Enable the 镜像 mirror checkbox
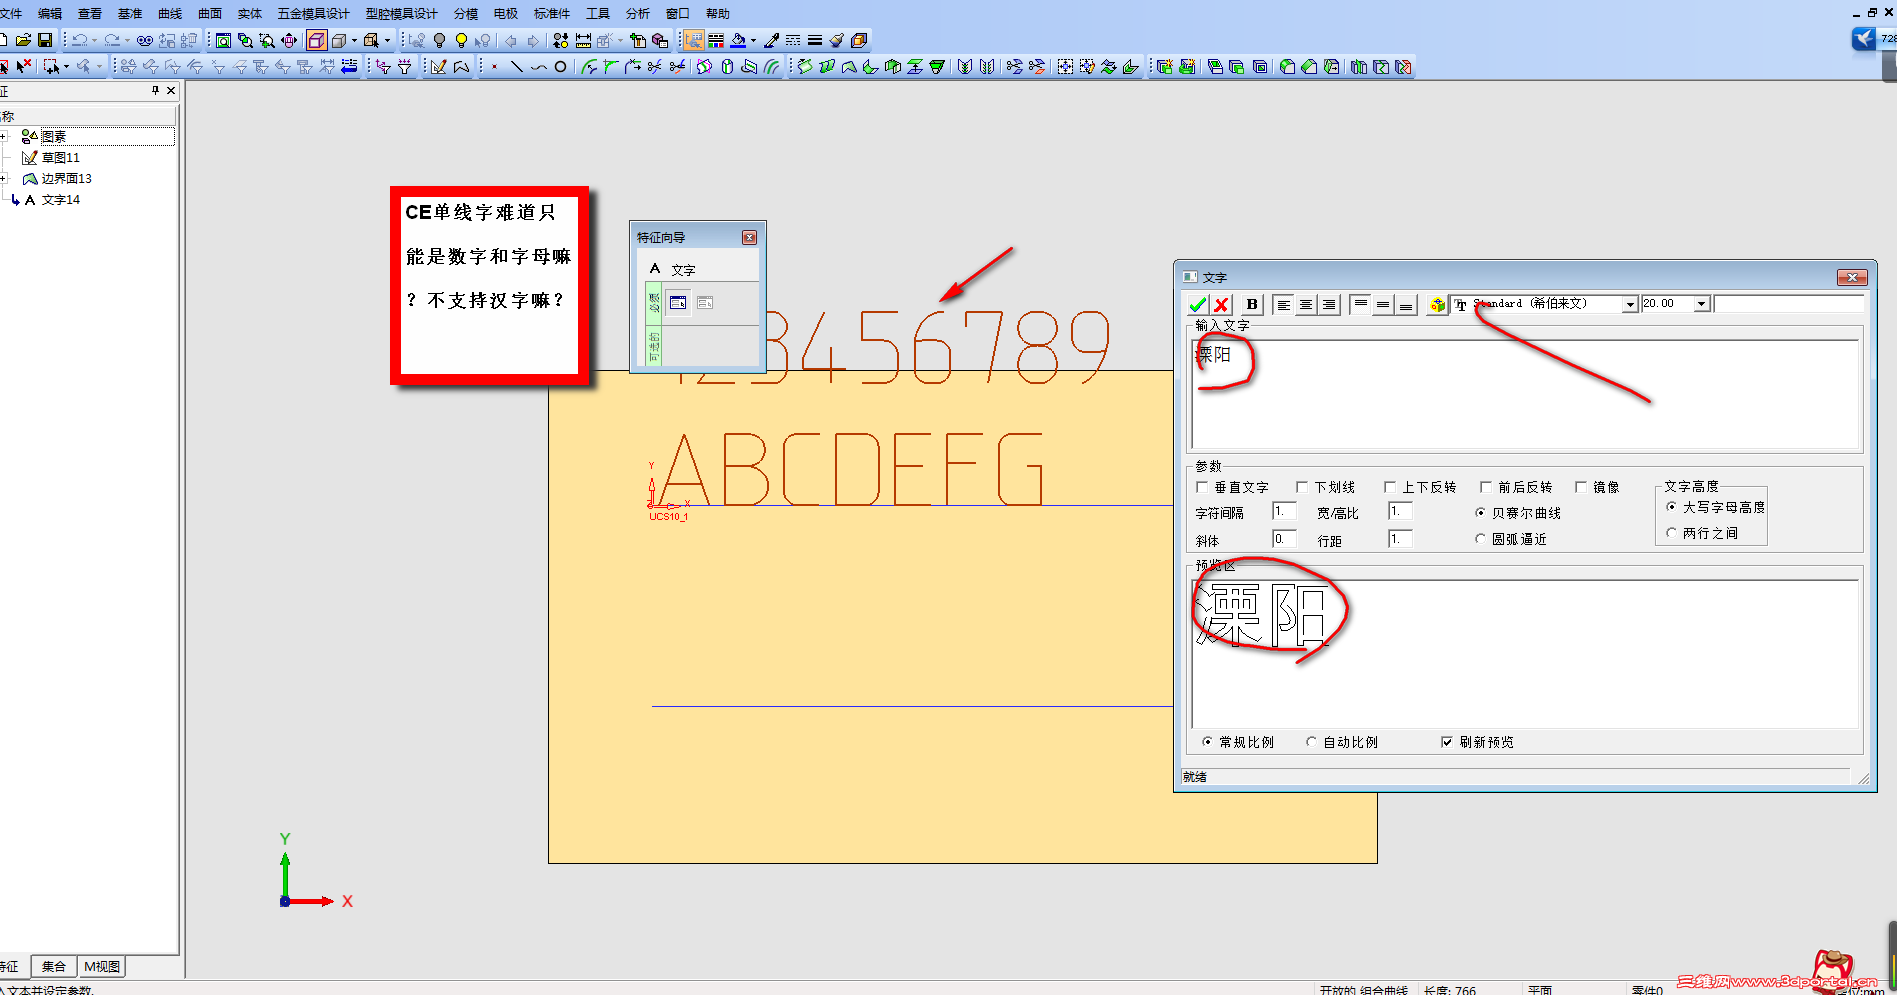1897x995 pixels. [x=1581, y=487]
